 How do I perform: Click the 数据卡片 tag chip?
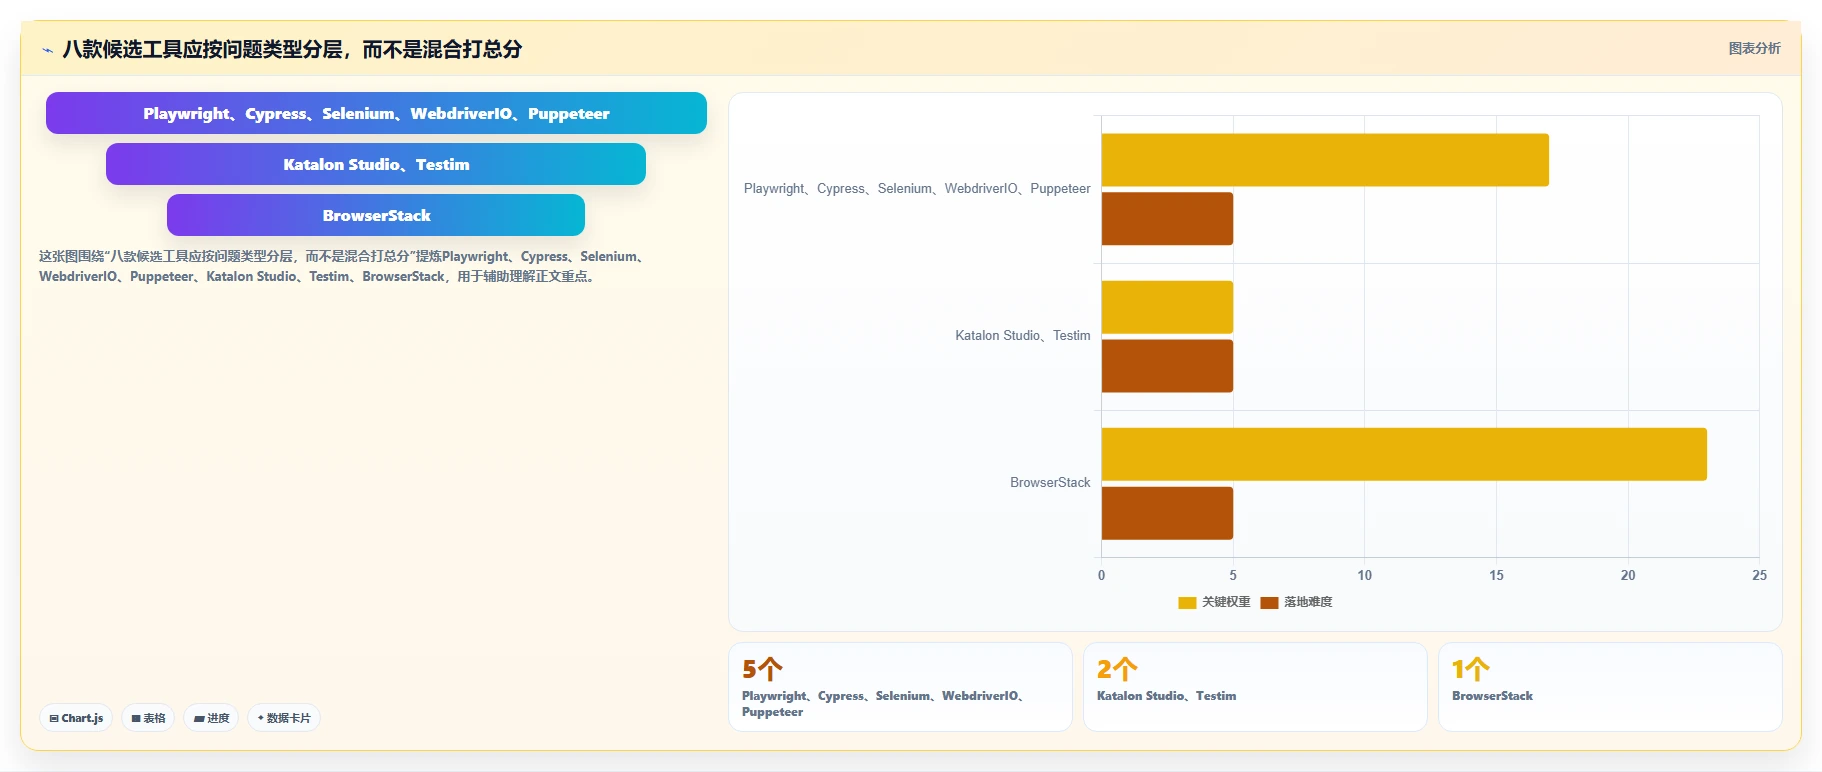click(x=284, y=718)
